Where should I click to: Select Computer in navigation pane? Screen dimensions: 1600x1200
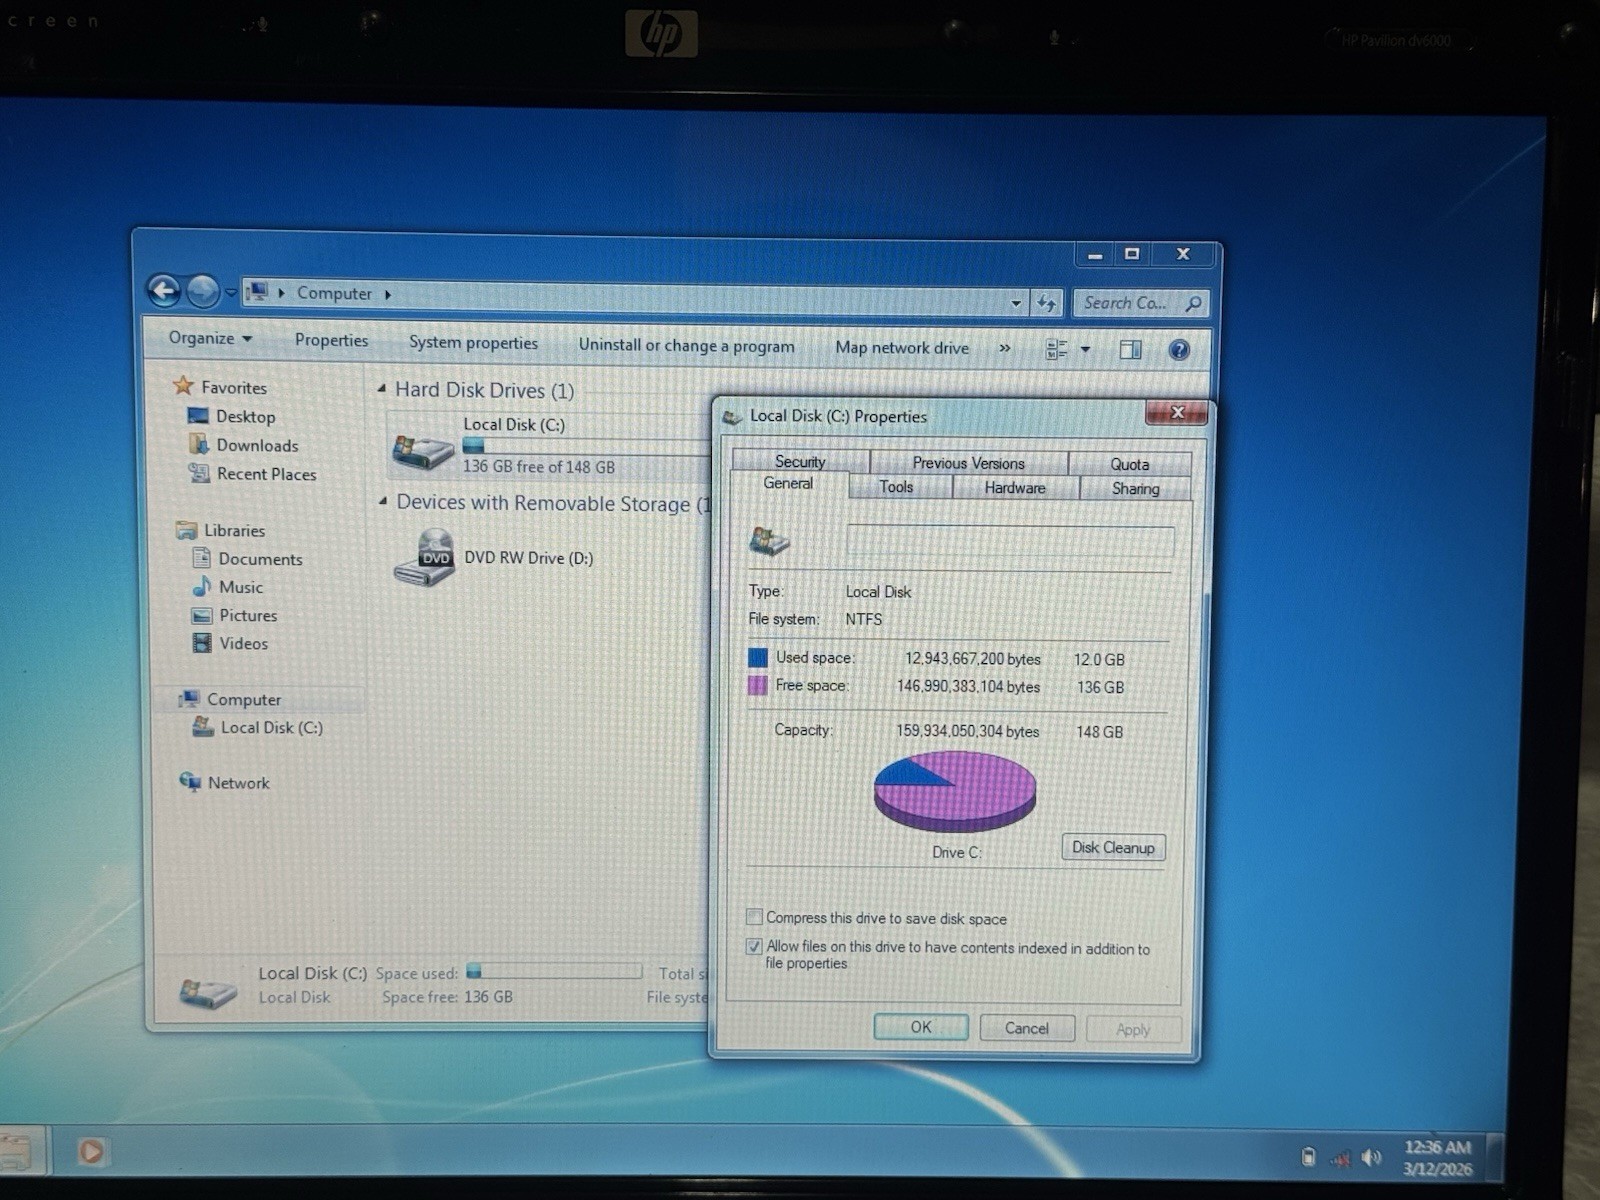pyautogui.click(x=243, y=699)
